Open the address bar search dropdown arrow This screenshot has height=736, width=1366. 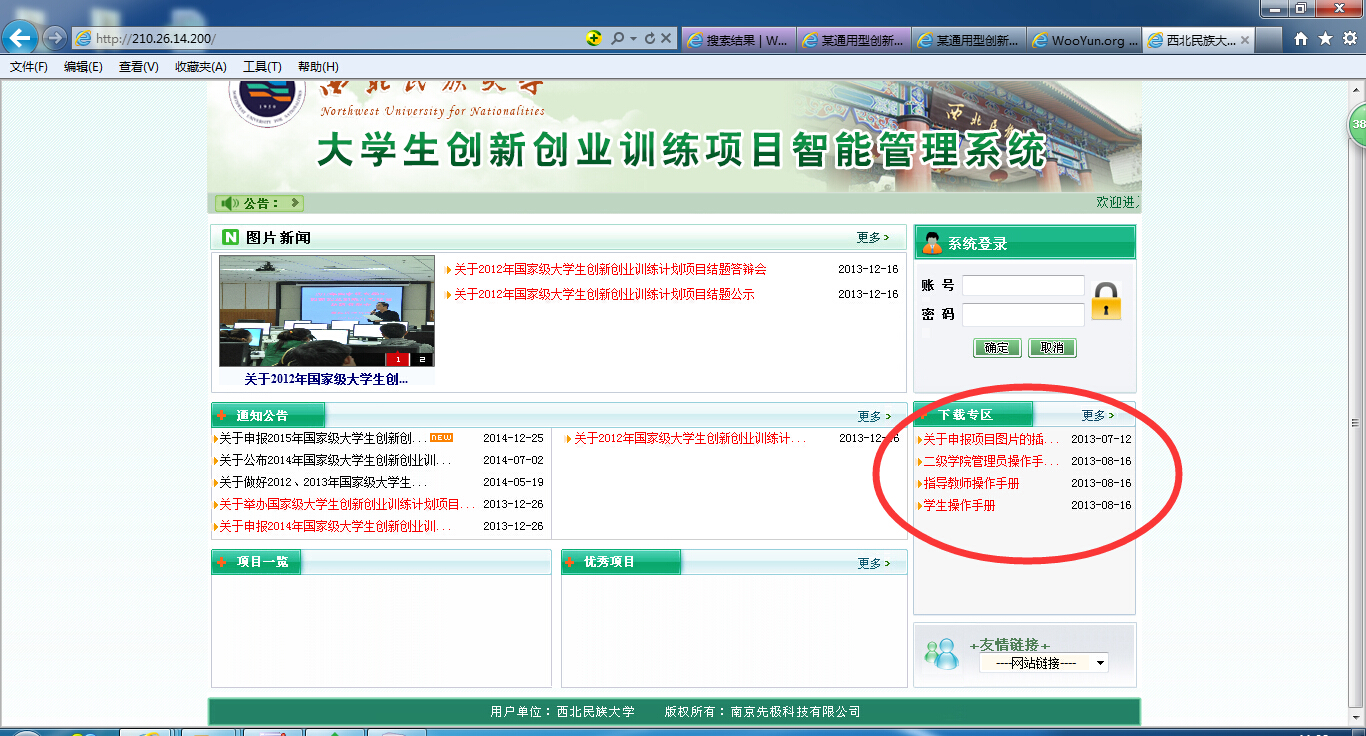tap(633, 39)
